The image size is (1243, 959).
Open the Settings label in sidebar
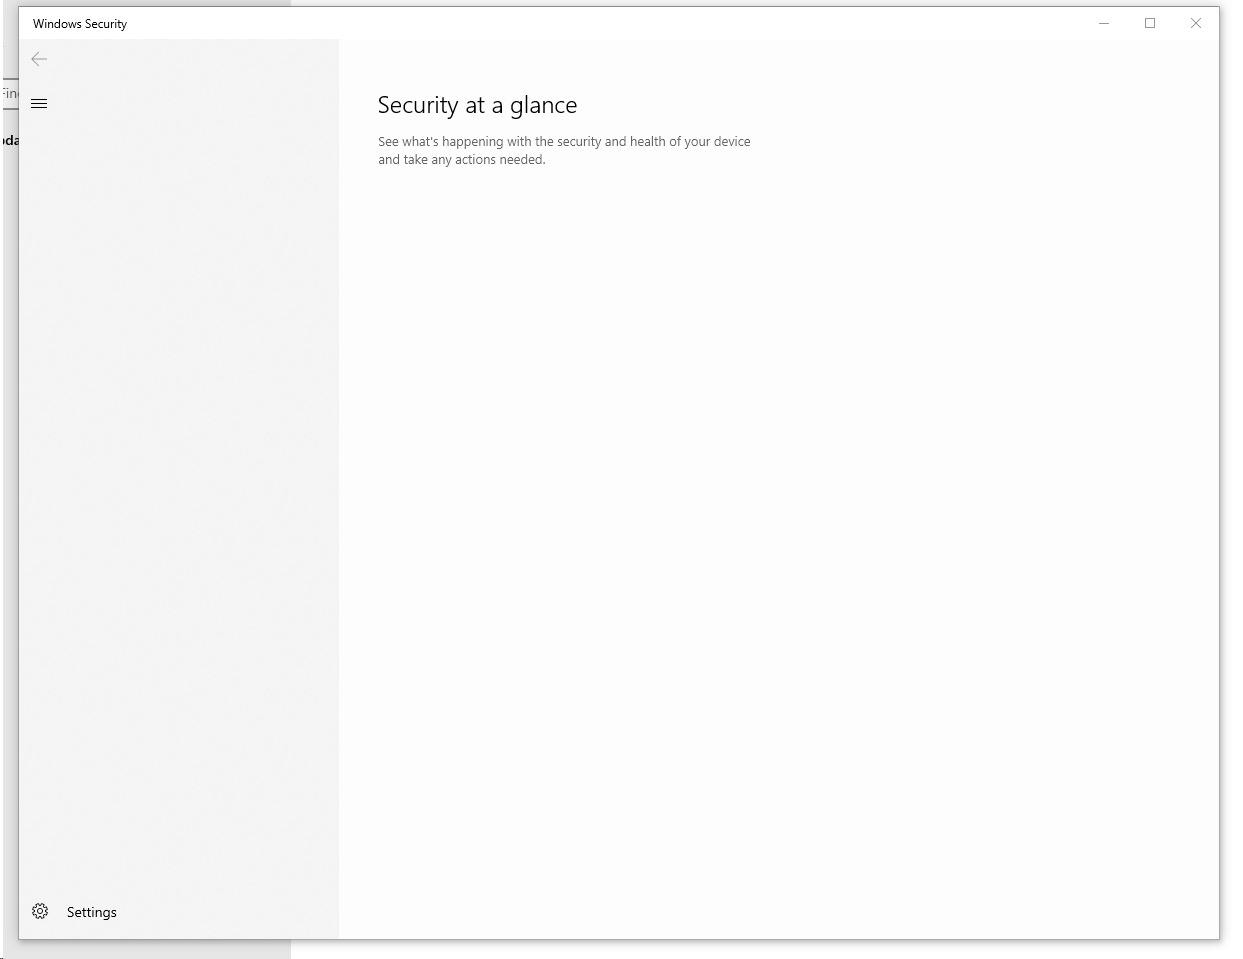coord(92,912)
